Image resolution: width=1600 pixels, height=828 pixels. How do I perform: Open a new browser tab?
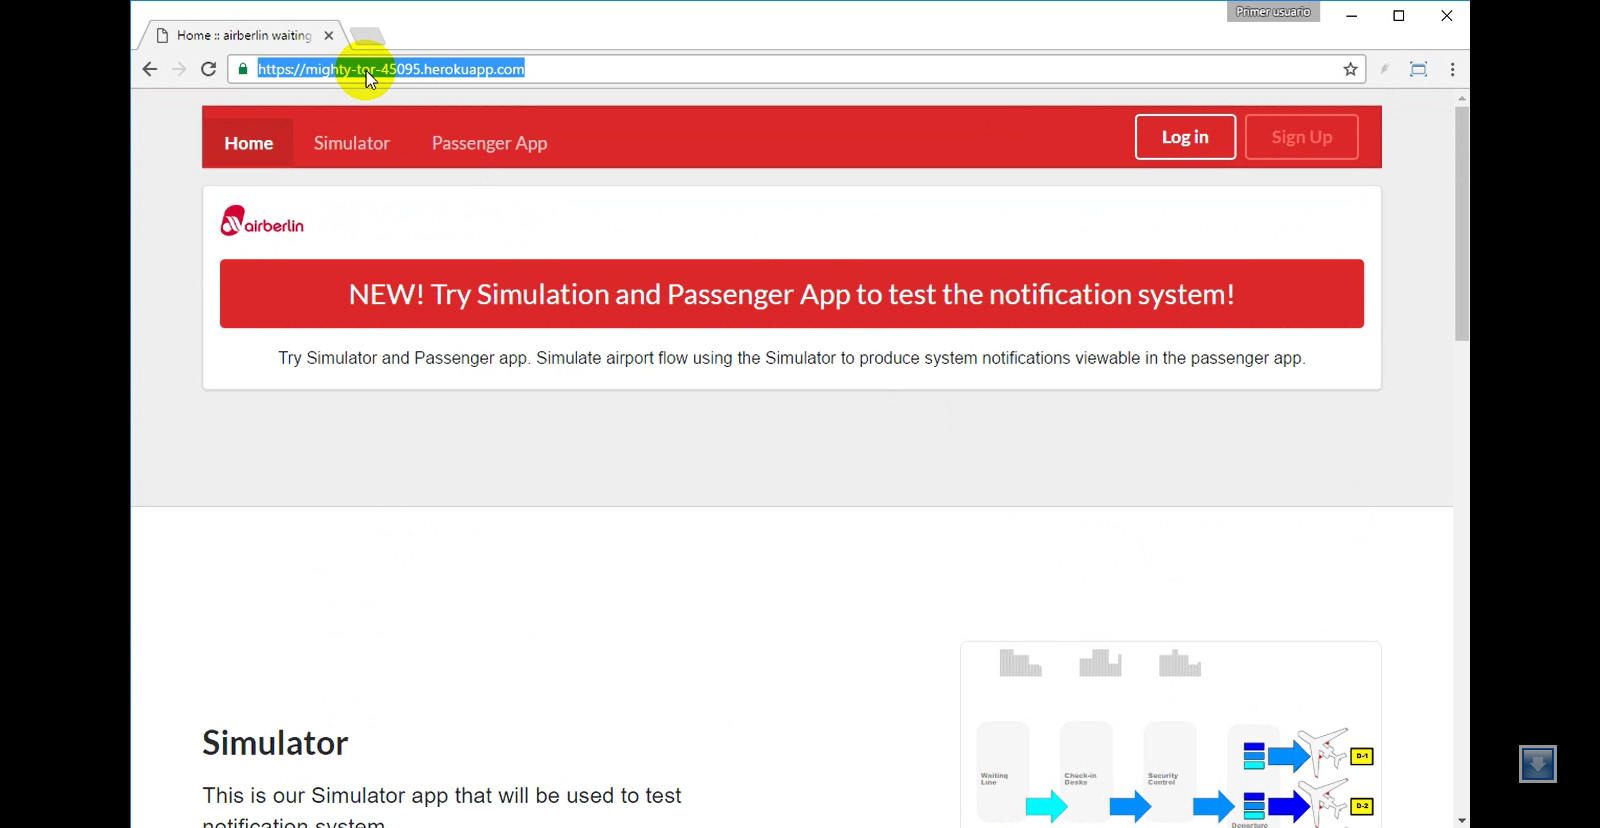(x=367, y=36)
